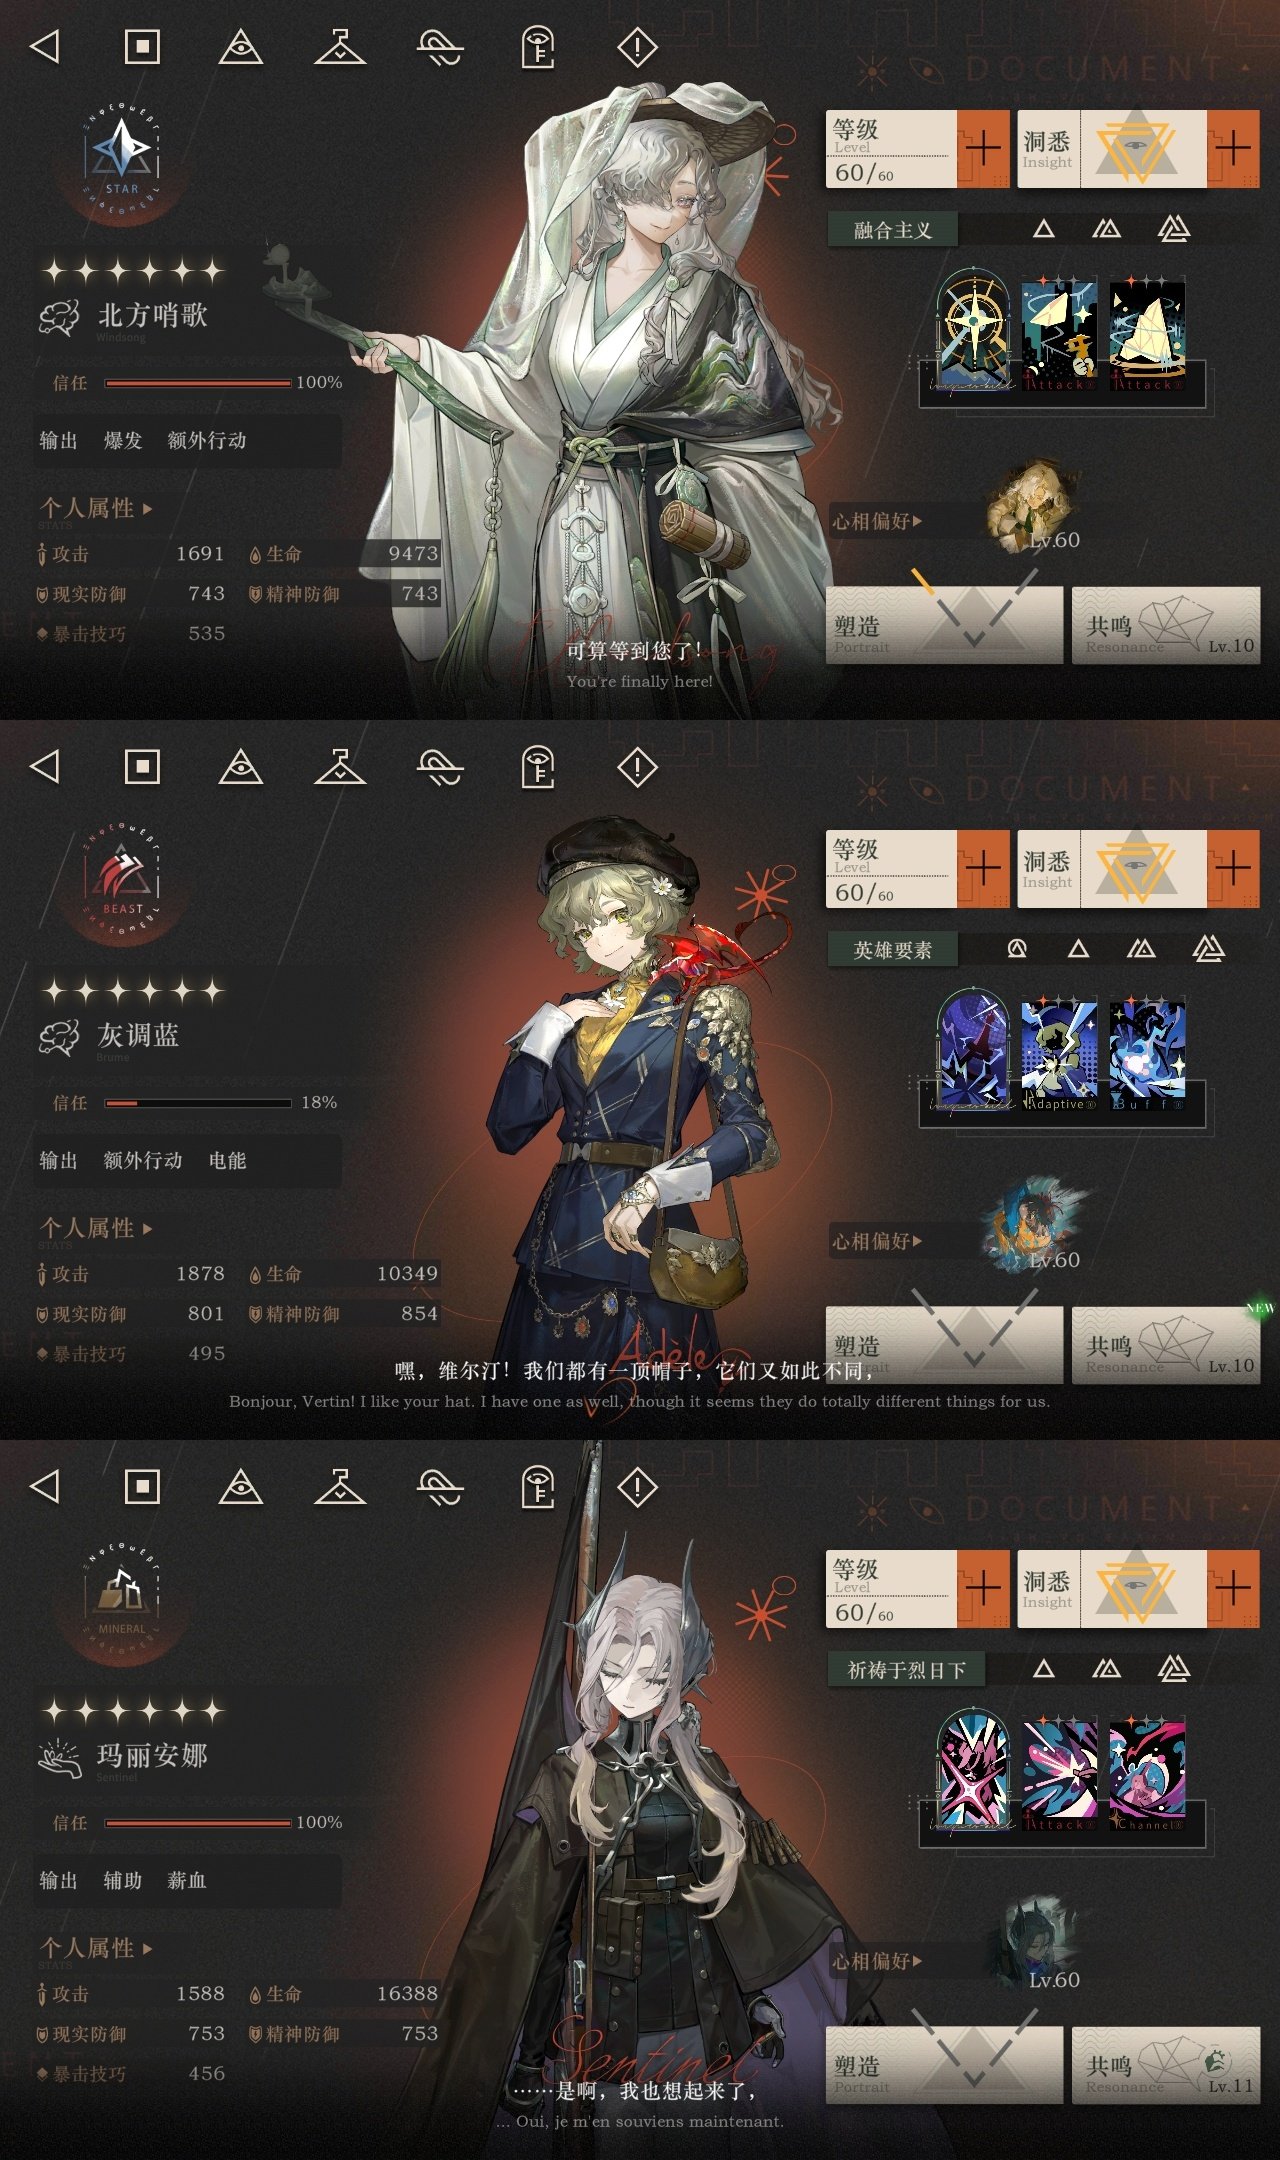Viewport: 1280px width, 2160px height.
Task: Select the 融合主义 tab
Action: pyautogui.click(x=893, y=230)
